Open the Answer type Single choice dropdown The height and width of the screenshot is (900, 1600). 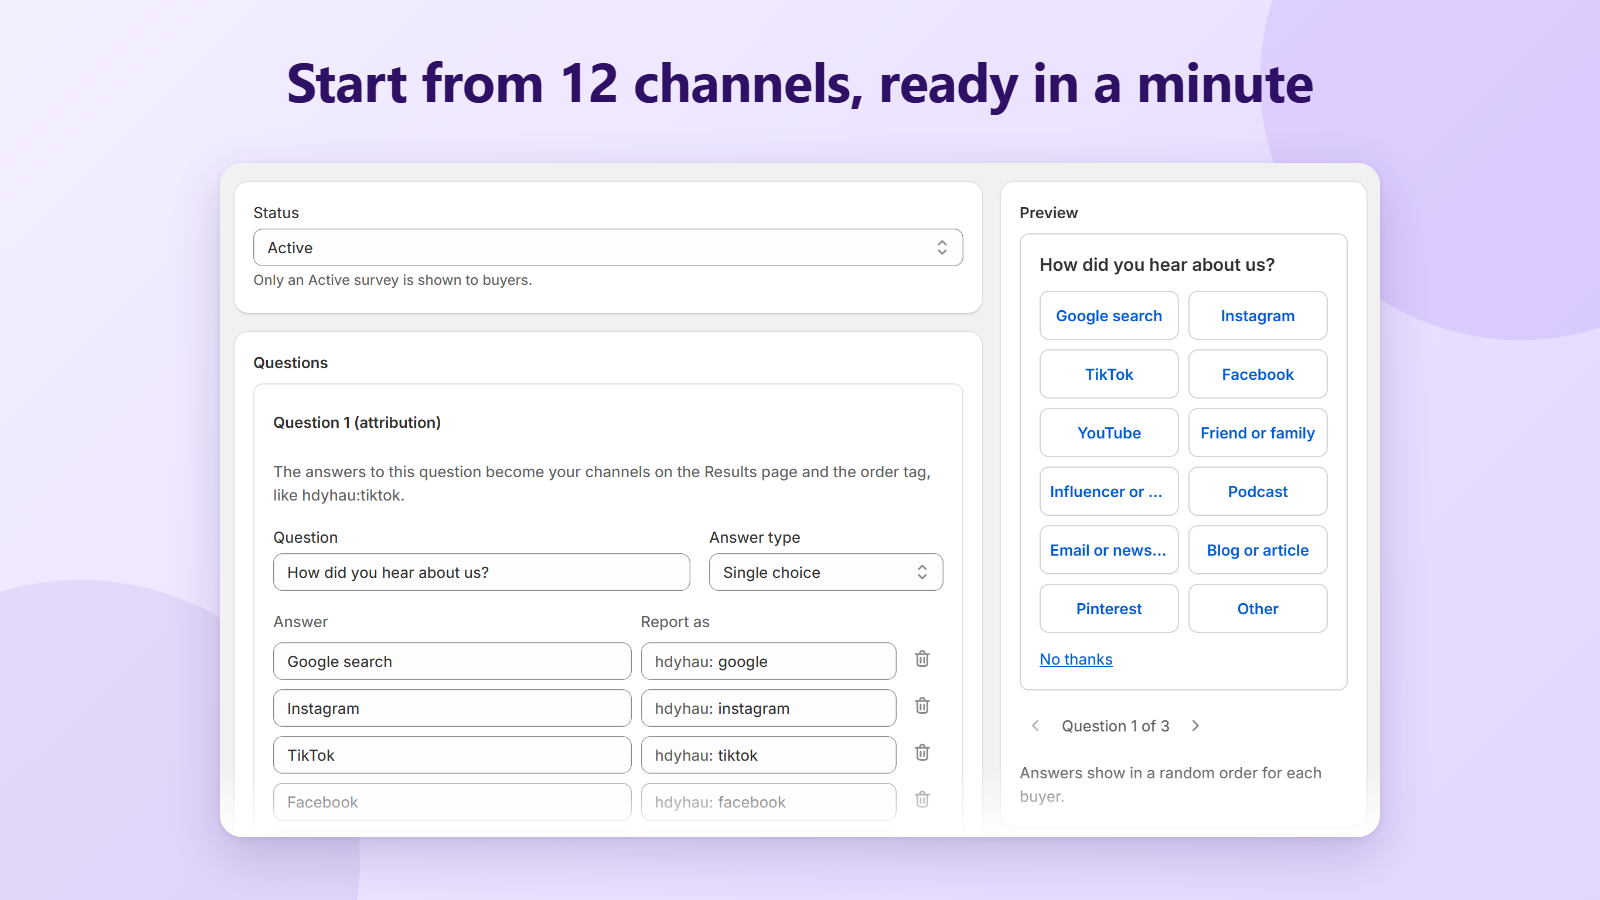[x=826, y=572]
